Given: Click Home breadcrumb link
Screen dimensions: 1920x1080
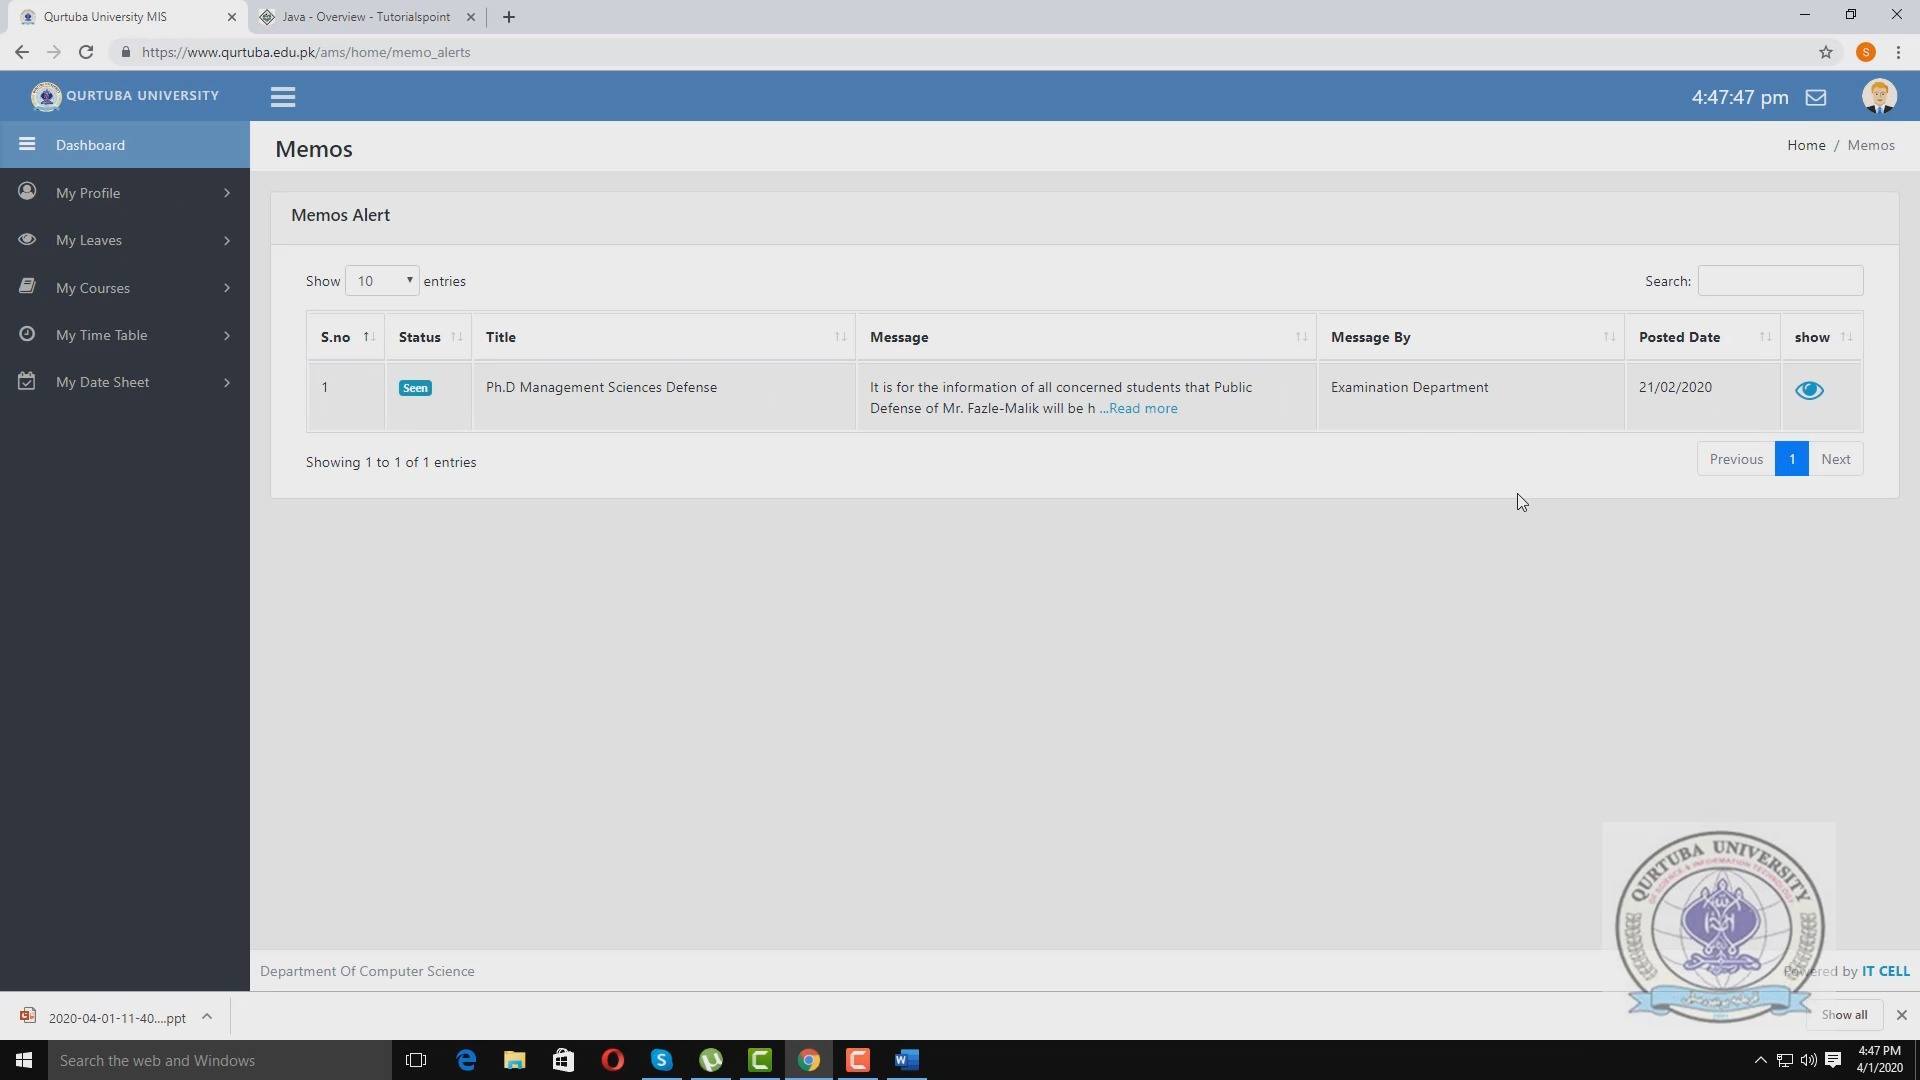Looking at the screenshot, I should 1806,145.
